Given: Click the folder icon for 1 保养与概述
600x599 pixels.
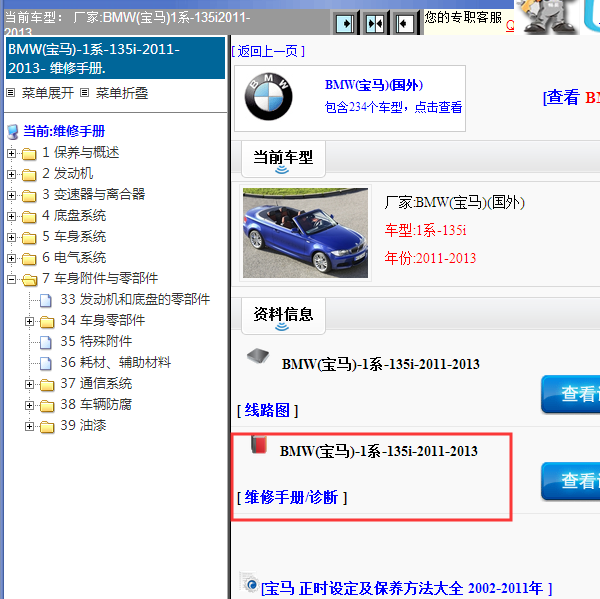Looking at the screenshot, I should (x=29, y=154).
